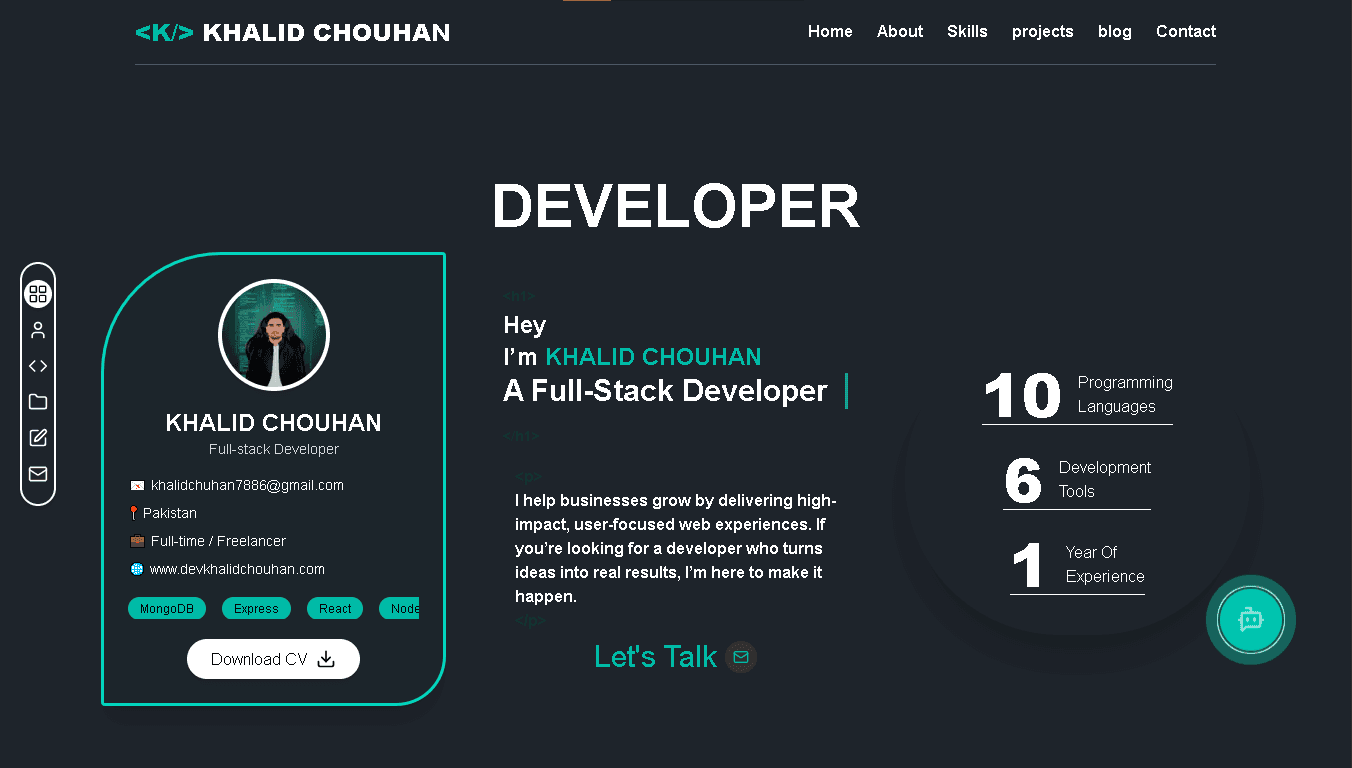Viewport: 1352px width, 768px height.
Task: Open the chatbot floating icon
Action: click(x=1250, y=620)
